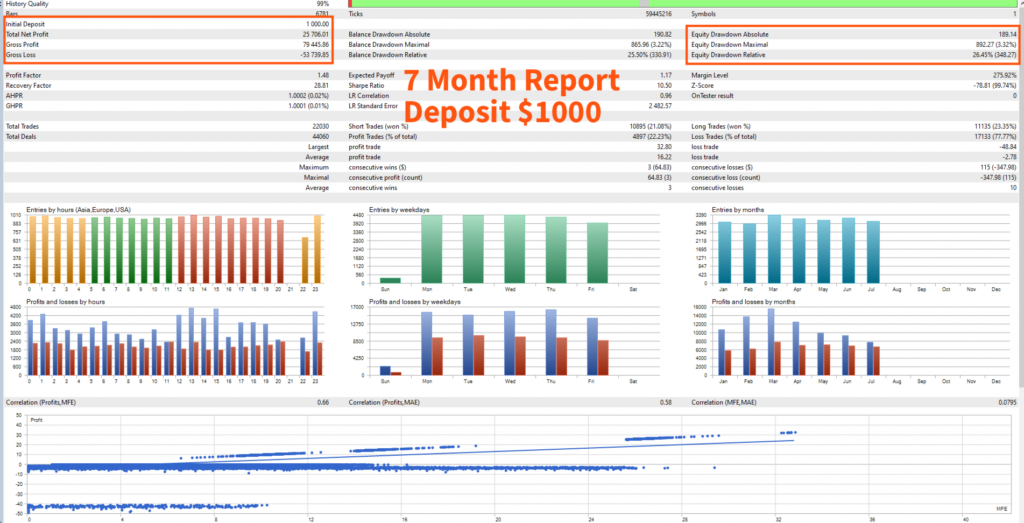Click hour 22 bar in Entries by hours

click(304, 260)
